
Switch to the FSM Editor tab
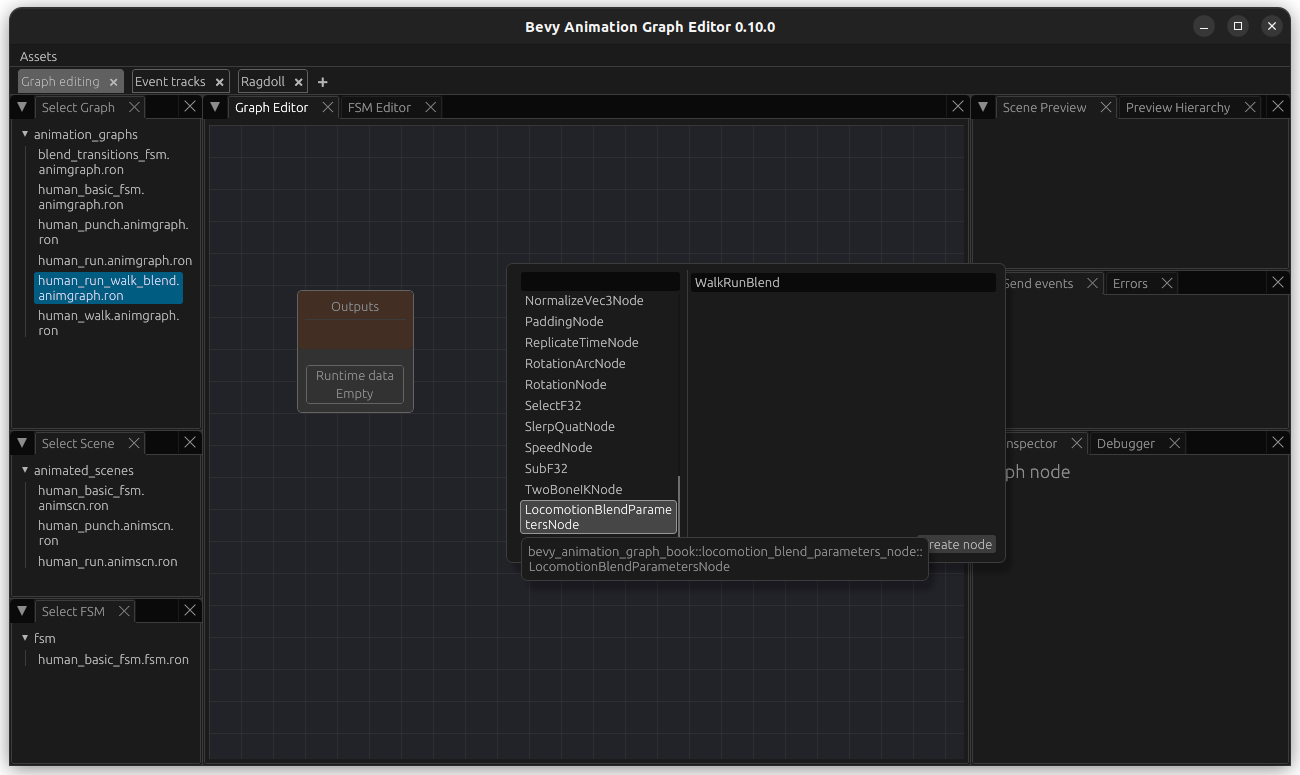382,107
